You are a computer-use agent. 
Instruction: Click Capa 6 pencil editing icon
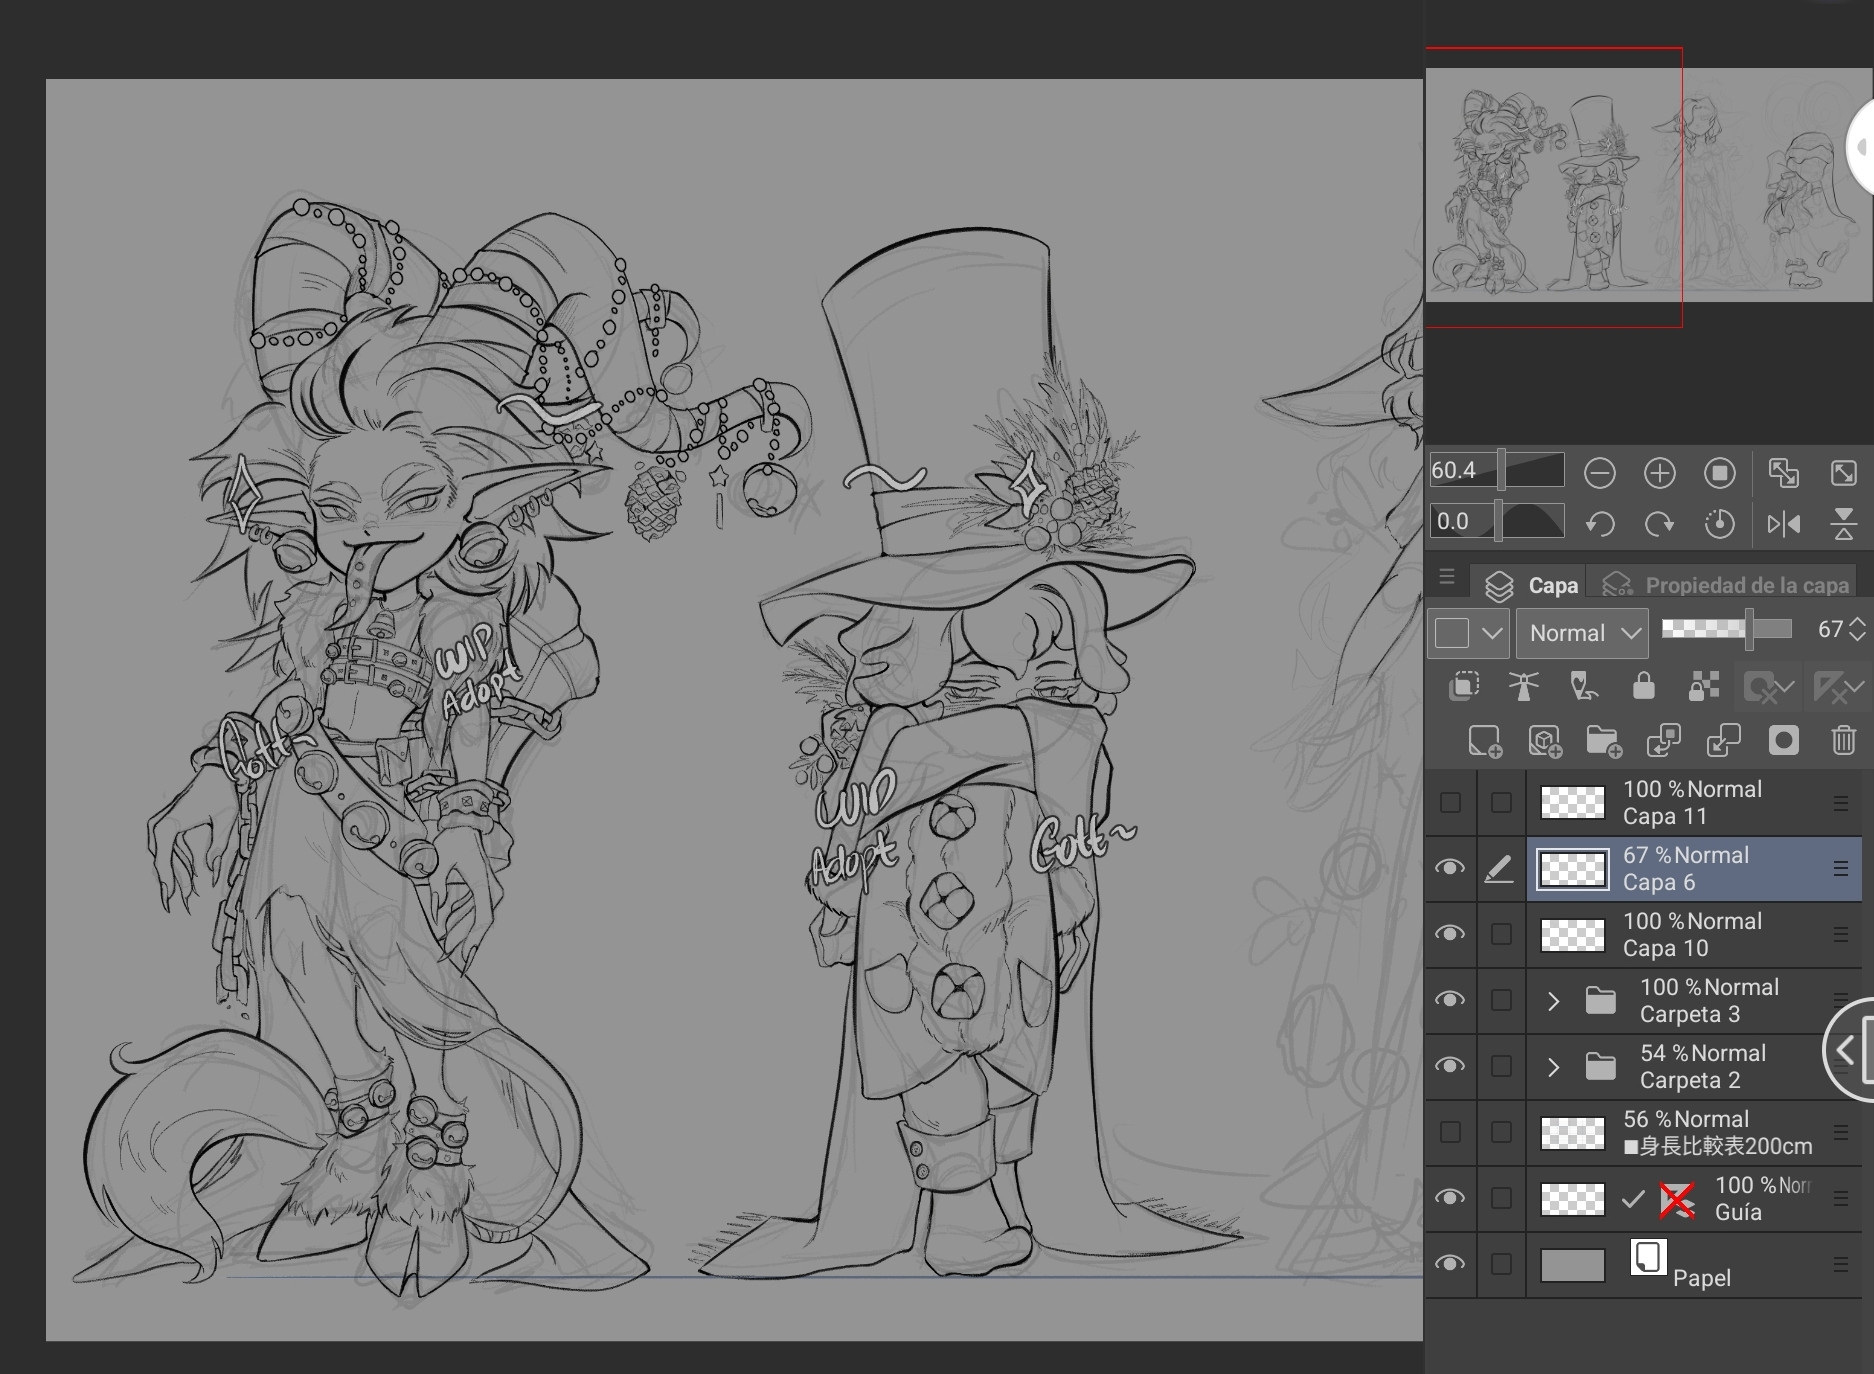1499,869
